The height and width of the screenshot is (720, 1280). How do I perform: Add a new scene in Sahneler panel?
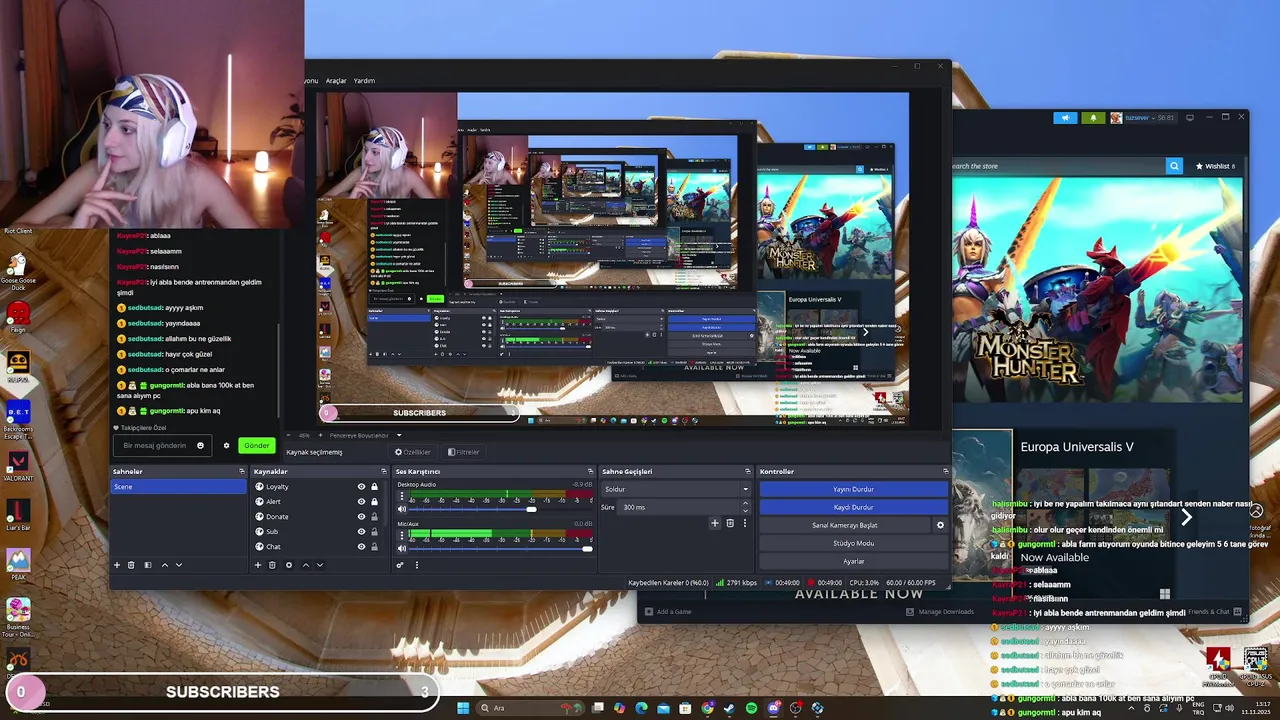(x=117, y=565)
